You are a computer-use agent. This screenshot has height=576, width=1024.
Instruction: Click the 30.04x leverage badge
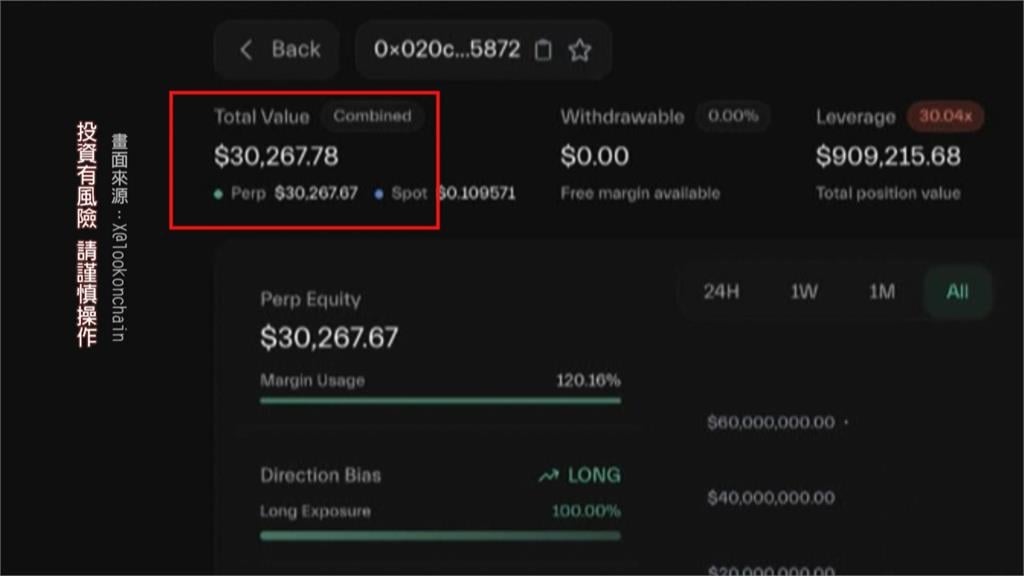945,116
